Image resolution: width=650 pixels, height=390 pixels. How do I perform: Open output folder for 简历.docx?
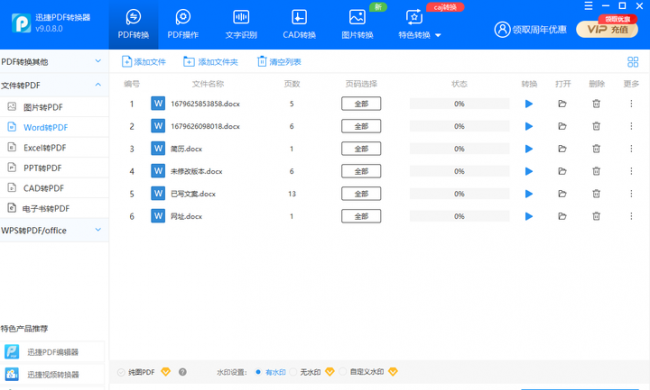point(562,149)
